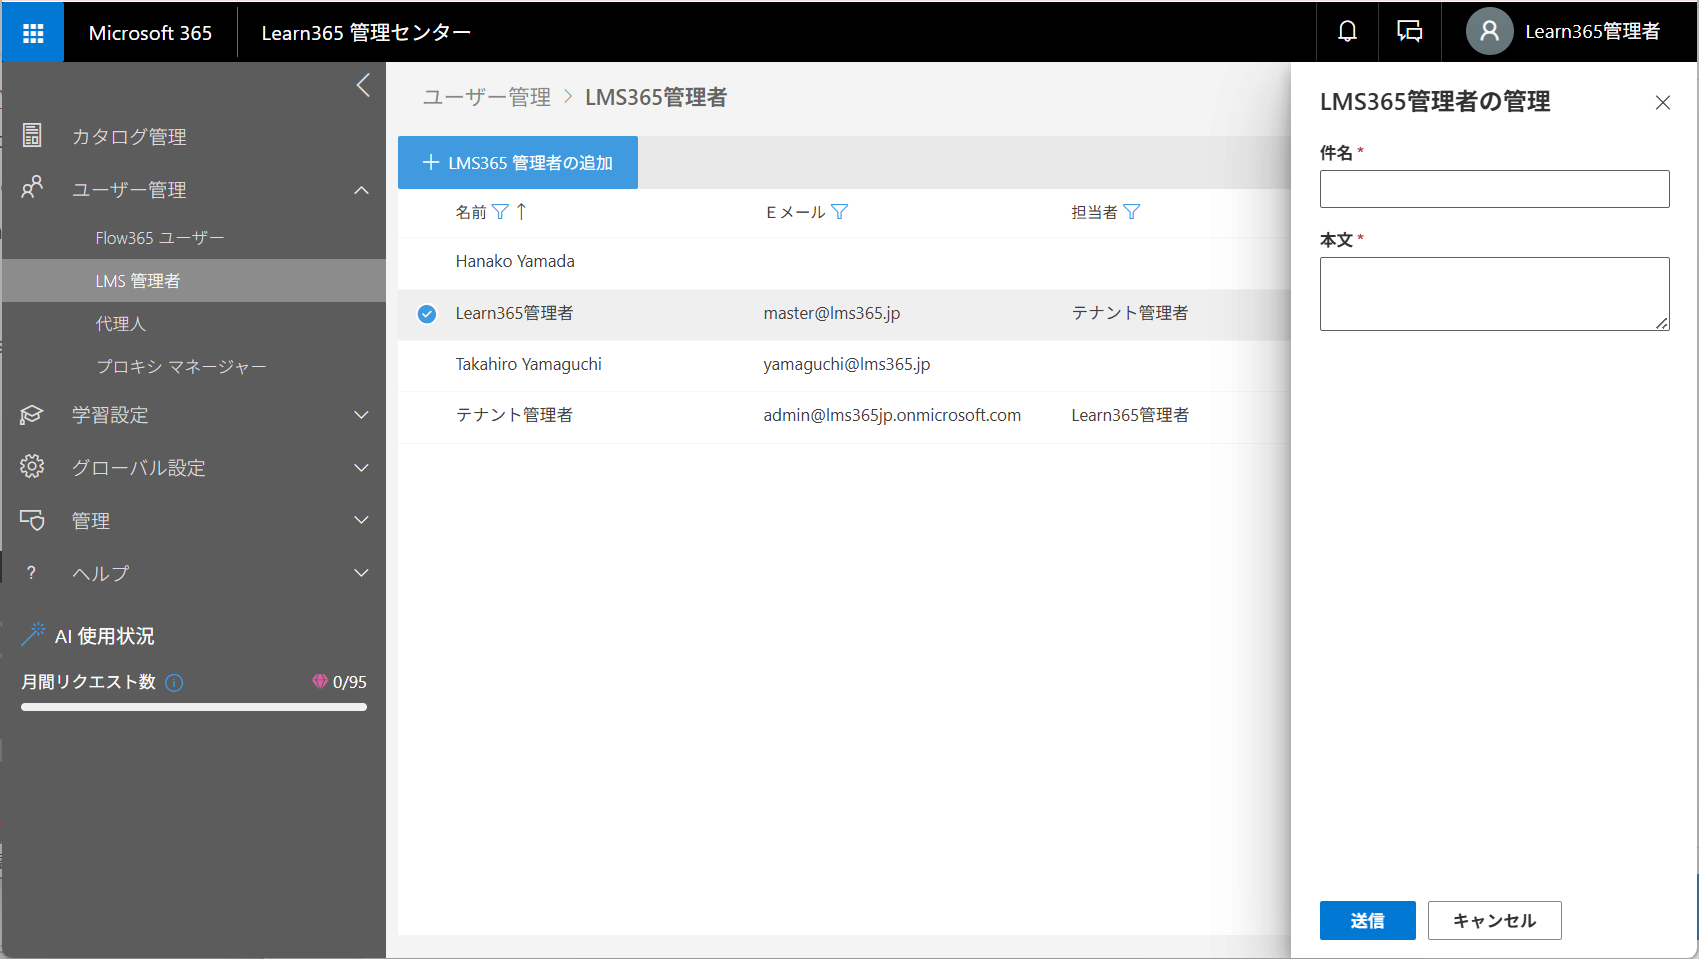Click the global settings gear icon
The image size is (1699, 959).
click(x=32, y=466)
